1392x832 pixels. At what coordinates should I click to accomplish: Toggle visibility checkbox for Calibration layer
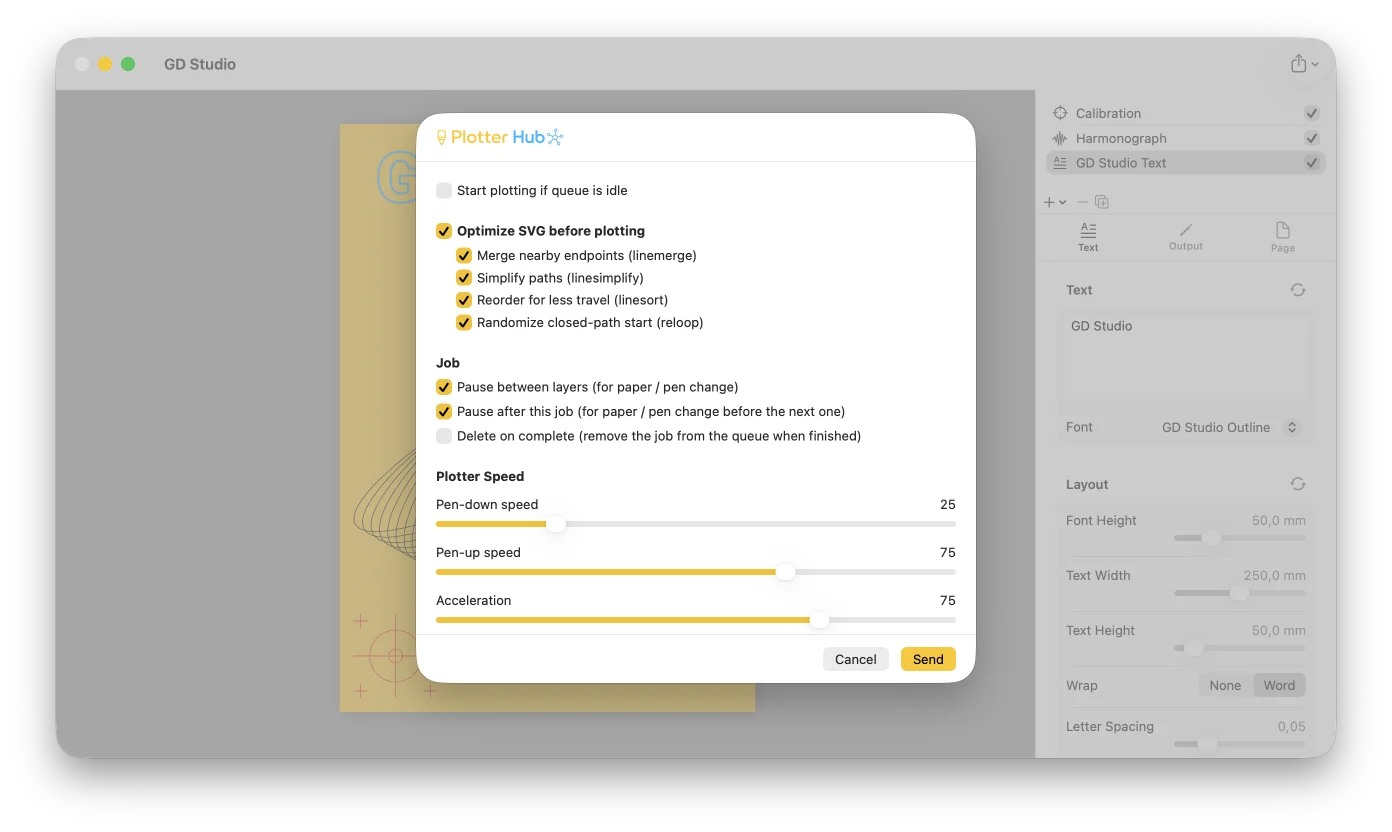pyautogui.click(x=1312, y=113)
